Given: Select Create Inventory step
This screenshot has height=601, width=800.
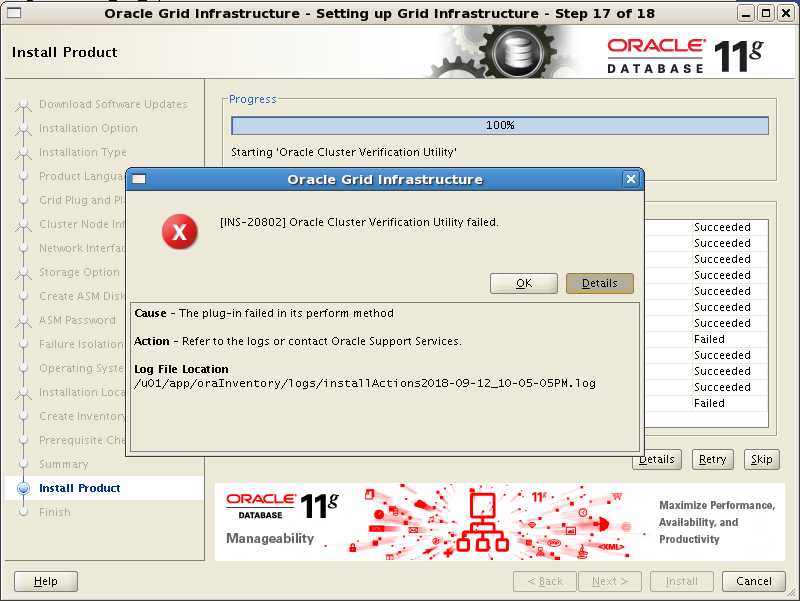Looking at the screenshot, I should coord(82,416).
